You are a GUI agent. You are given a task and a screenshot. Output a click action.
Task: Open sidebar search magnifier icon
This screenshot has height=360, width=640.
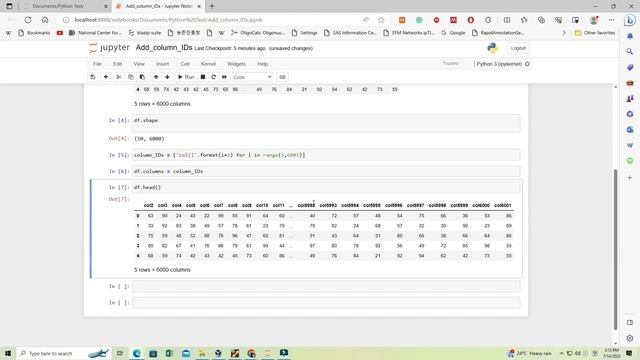[x=630, y=51]
